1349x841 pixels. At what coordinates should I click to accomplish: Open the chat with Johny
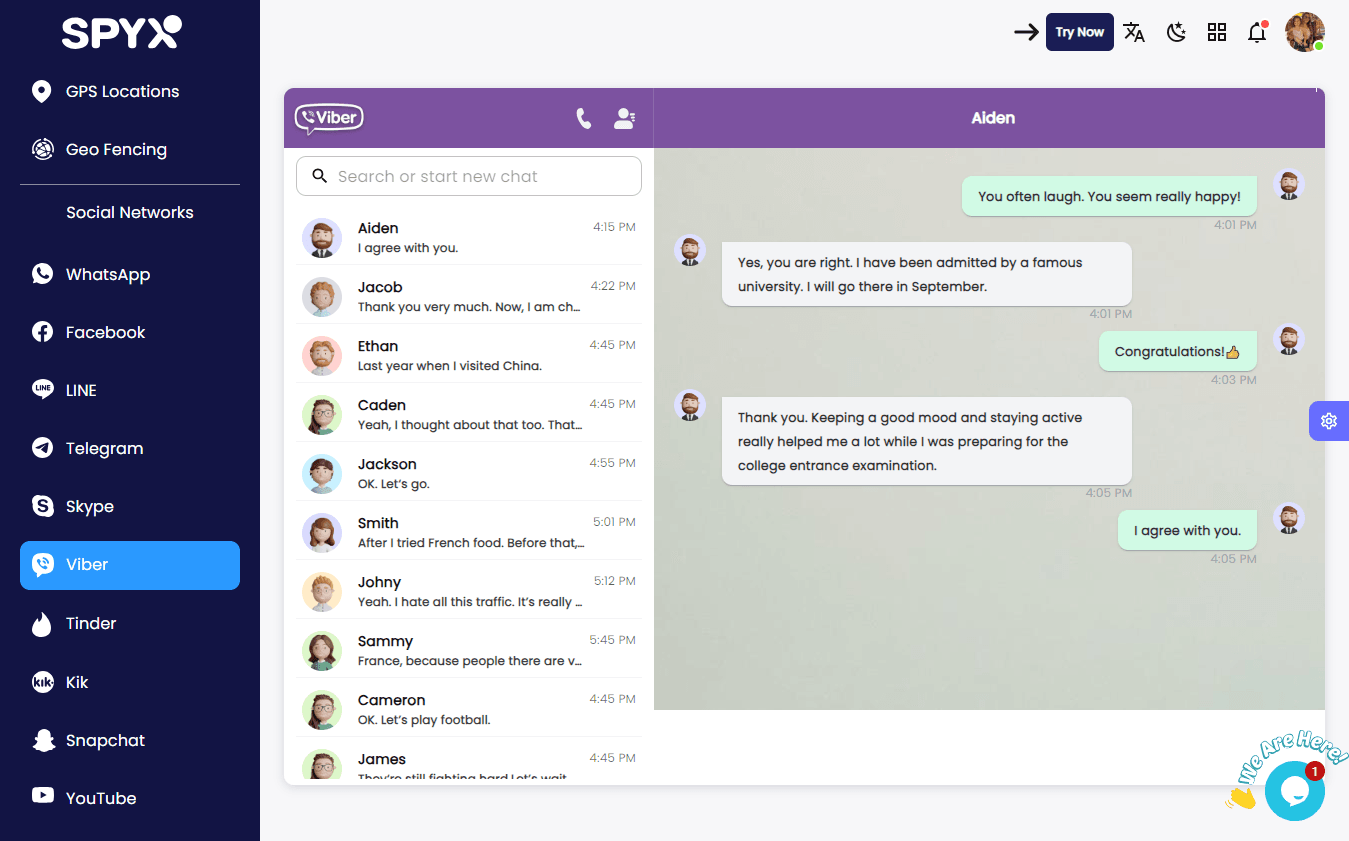[x=469, y=591]
